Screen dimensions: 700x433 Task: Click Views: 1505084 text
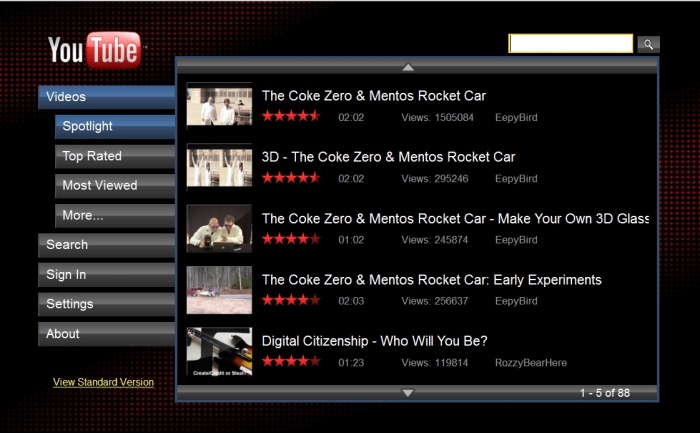tap(438, 117)
